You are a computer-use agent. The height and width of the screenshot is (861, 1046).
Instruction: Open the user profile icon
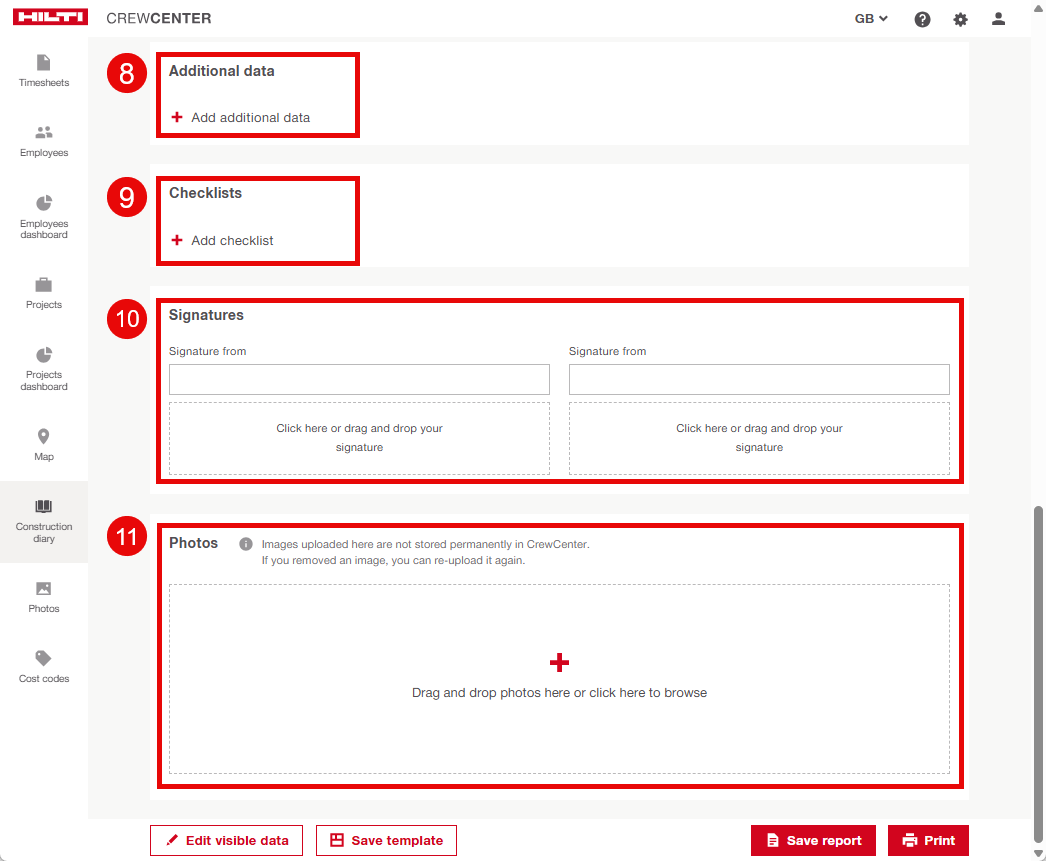998,19
